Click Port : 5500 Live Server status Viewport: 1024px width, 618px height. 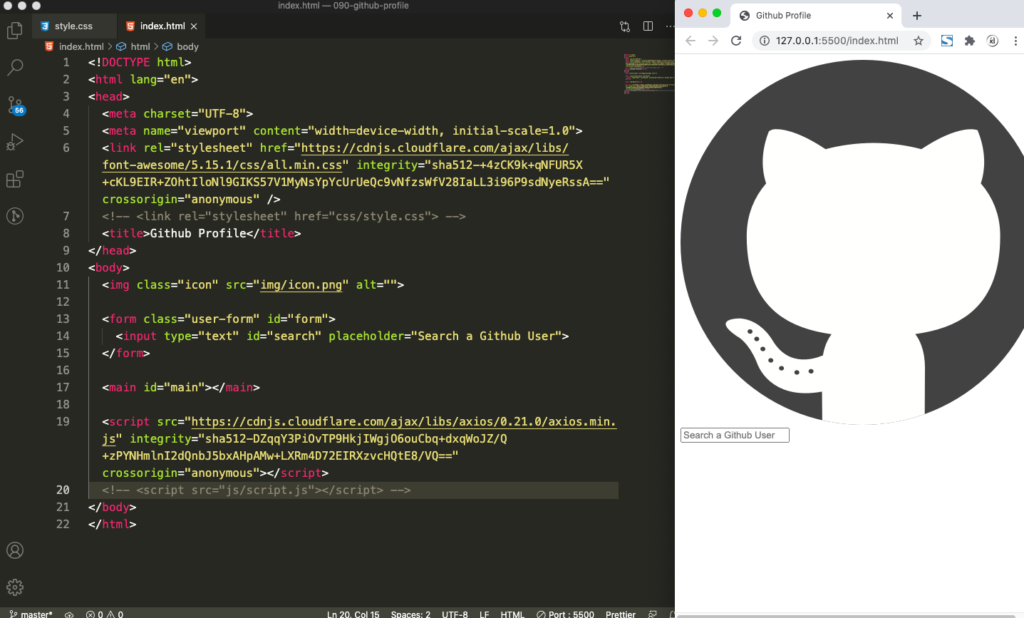coord(566,614)
